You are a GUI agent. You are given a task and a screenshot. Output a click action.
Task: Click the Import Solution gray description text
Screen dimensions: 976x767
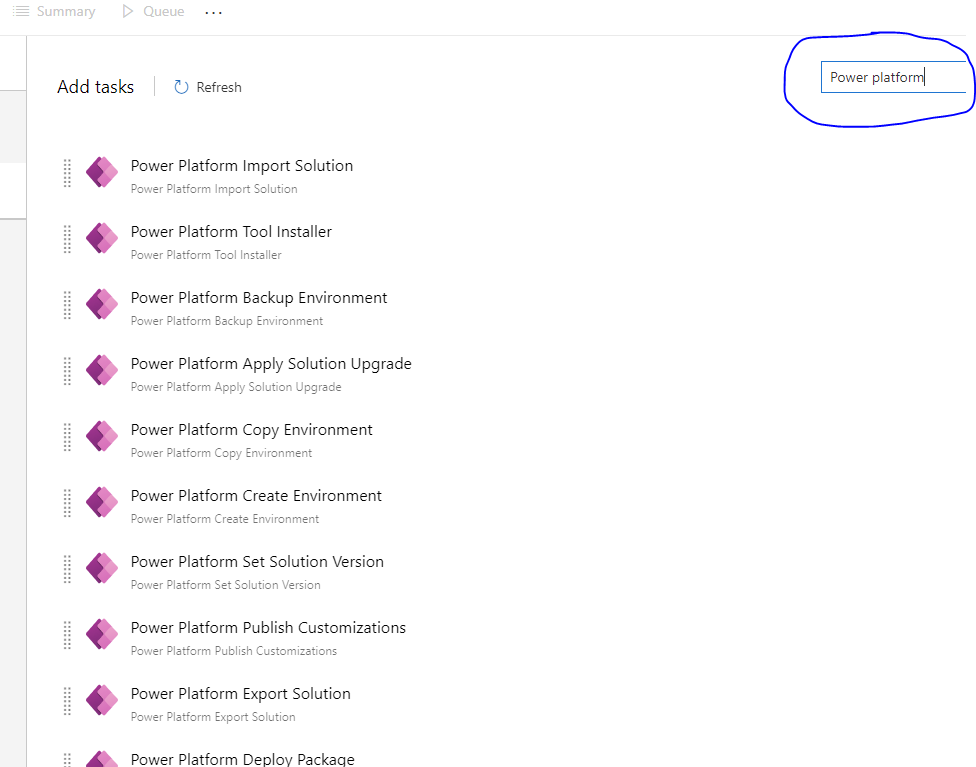(214, 189)
